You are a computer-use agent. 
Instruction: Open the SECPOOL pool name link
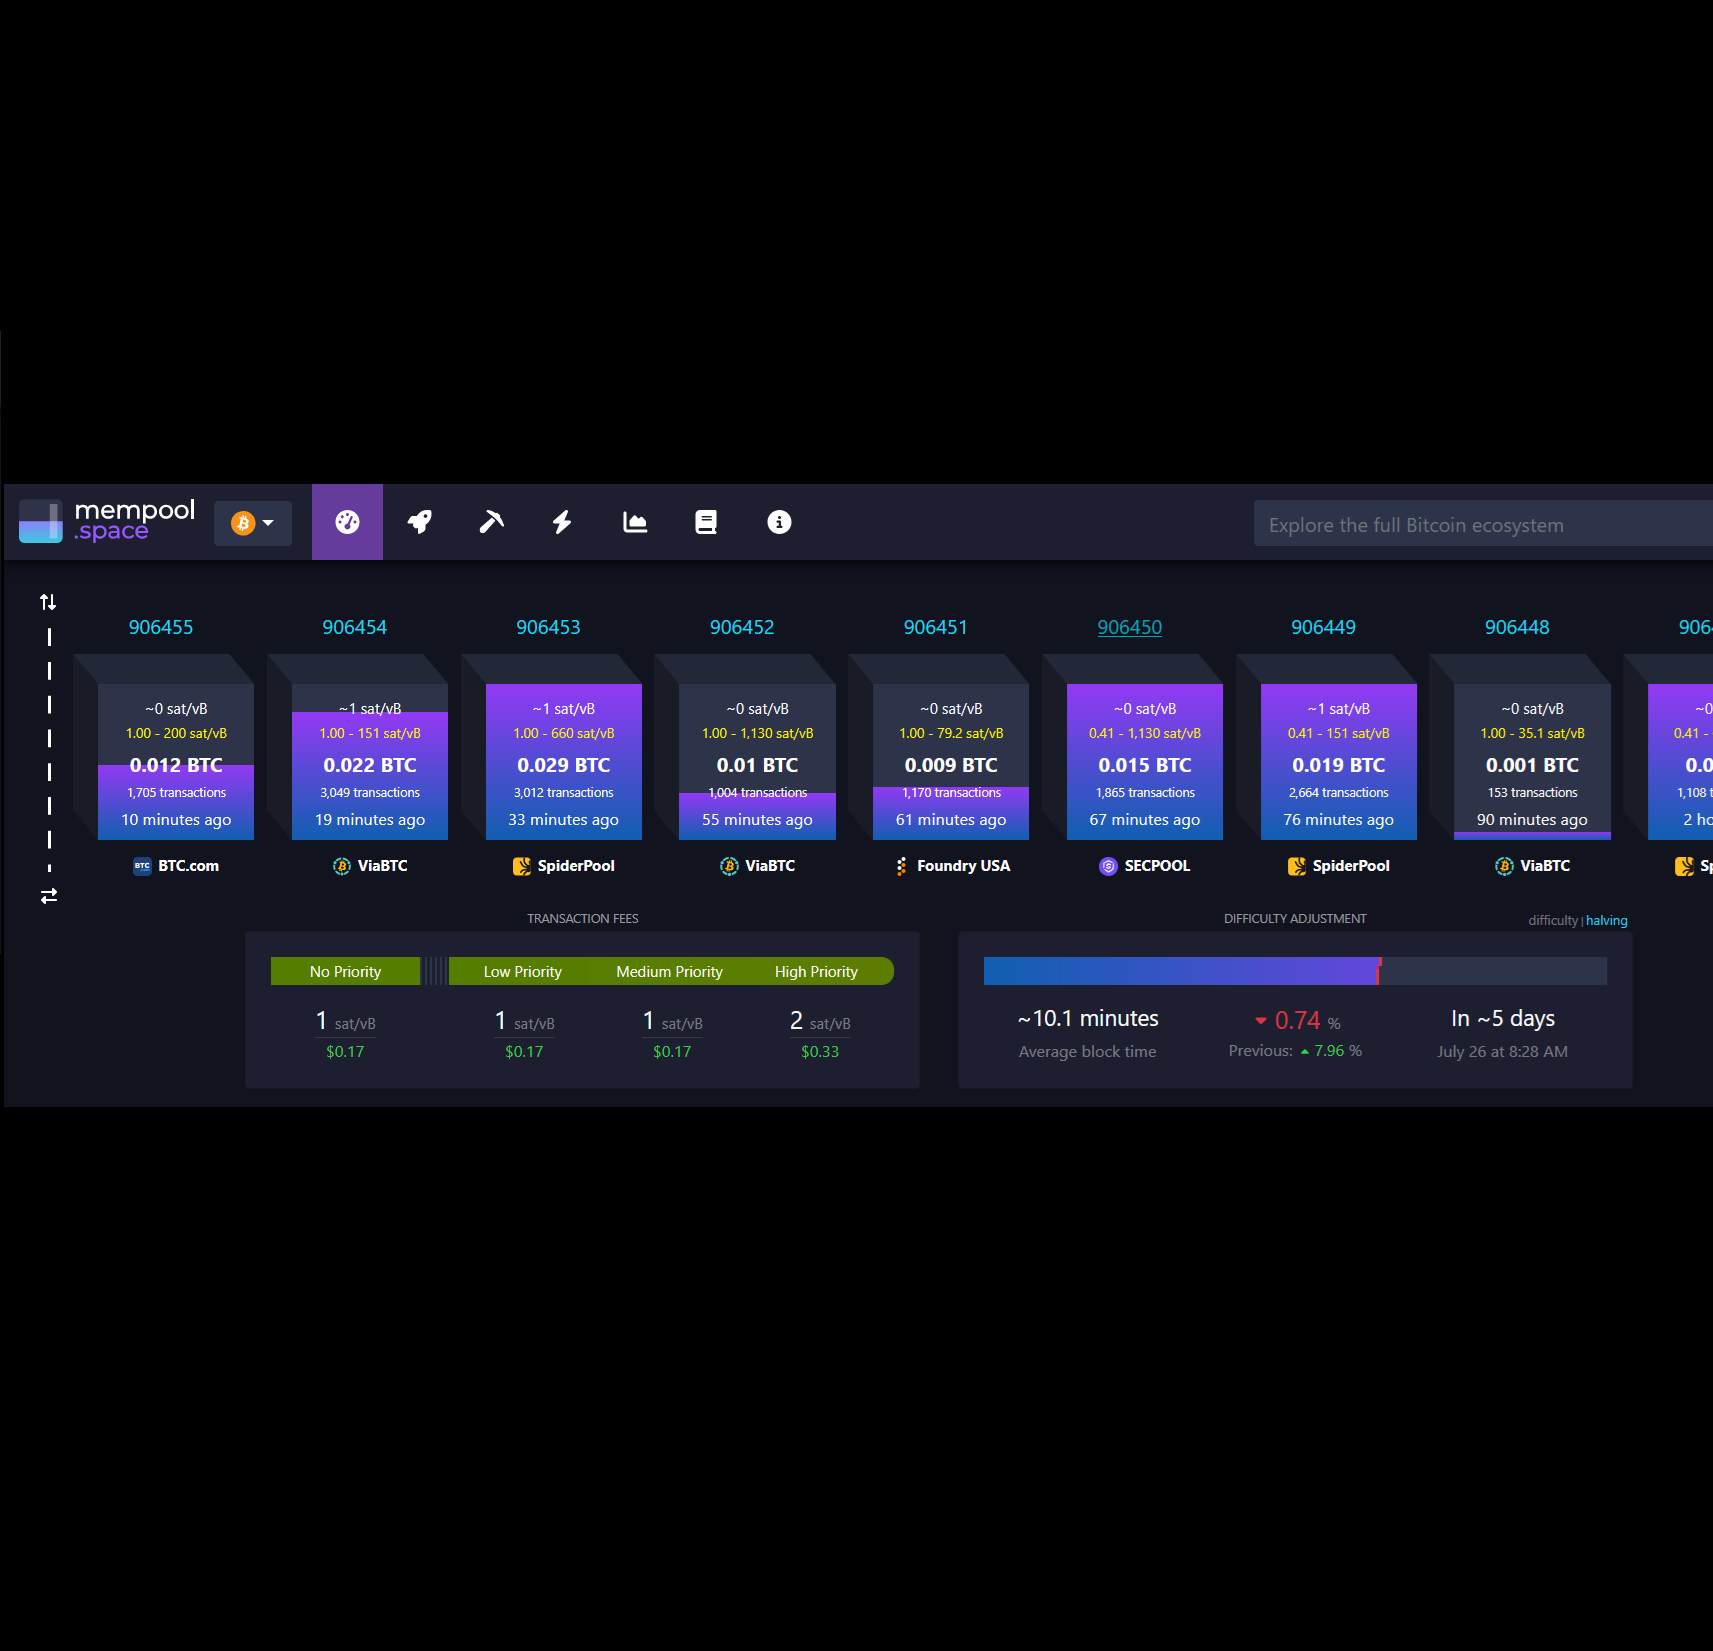click(1157, 866)
